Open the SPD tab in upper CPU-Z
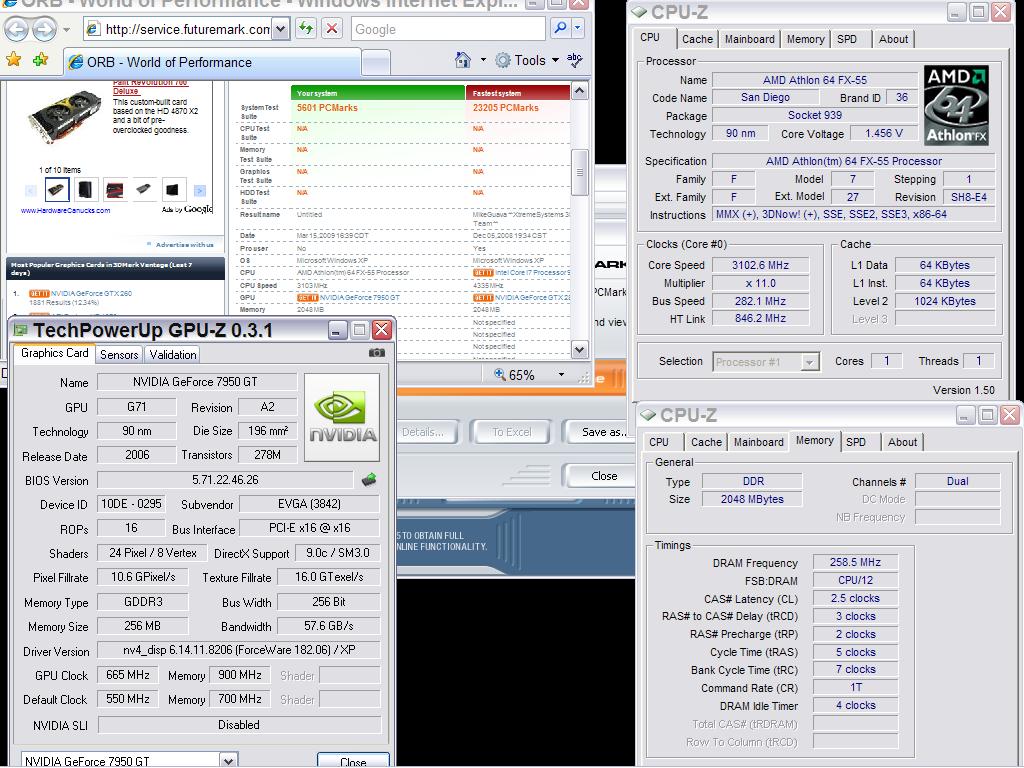Screen dimensions: 1024x768 pos(847,39)
